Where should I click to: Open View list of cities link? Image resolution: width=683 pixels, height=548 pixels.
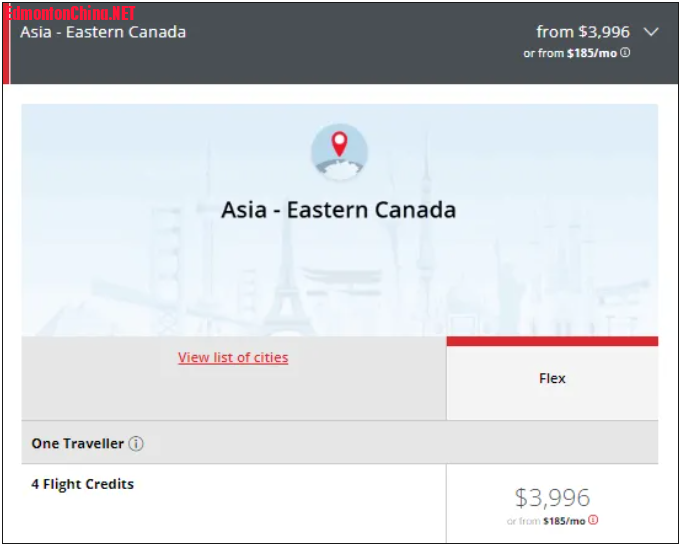233,357
